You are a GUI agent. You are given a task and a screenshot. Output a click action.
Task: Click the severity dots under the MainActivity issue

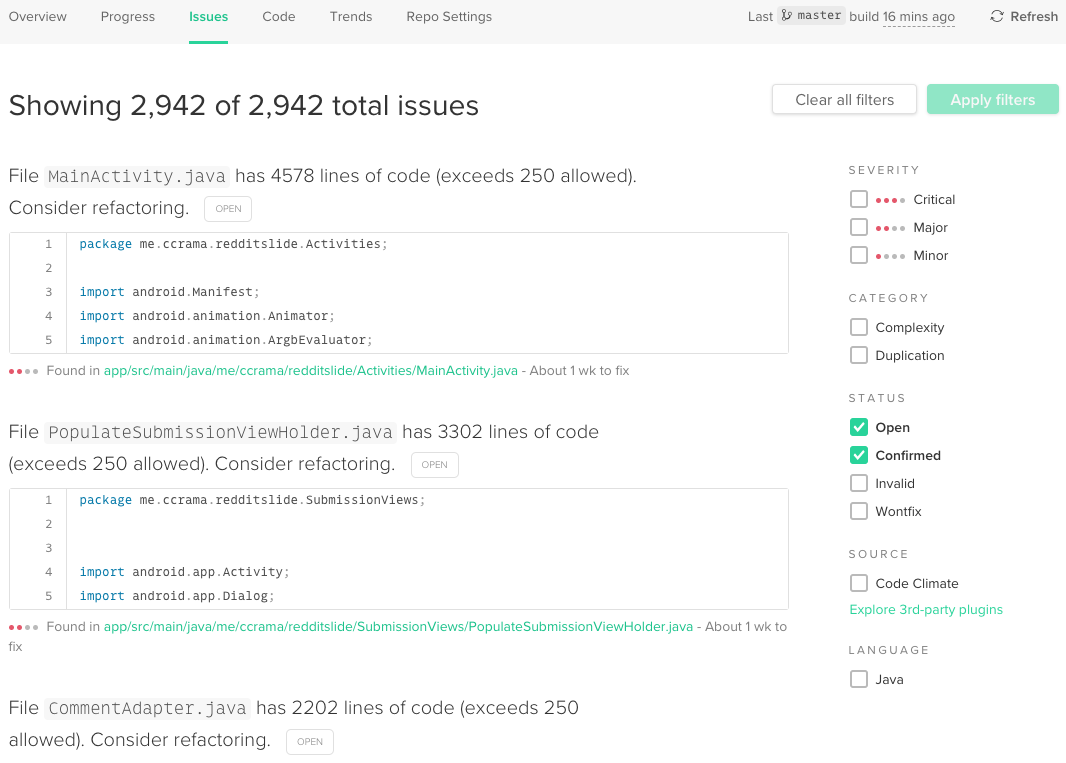(x=22, y=370)
